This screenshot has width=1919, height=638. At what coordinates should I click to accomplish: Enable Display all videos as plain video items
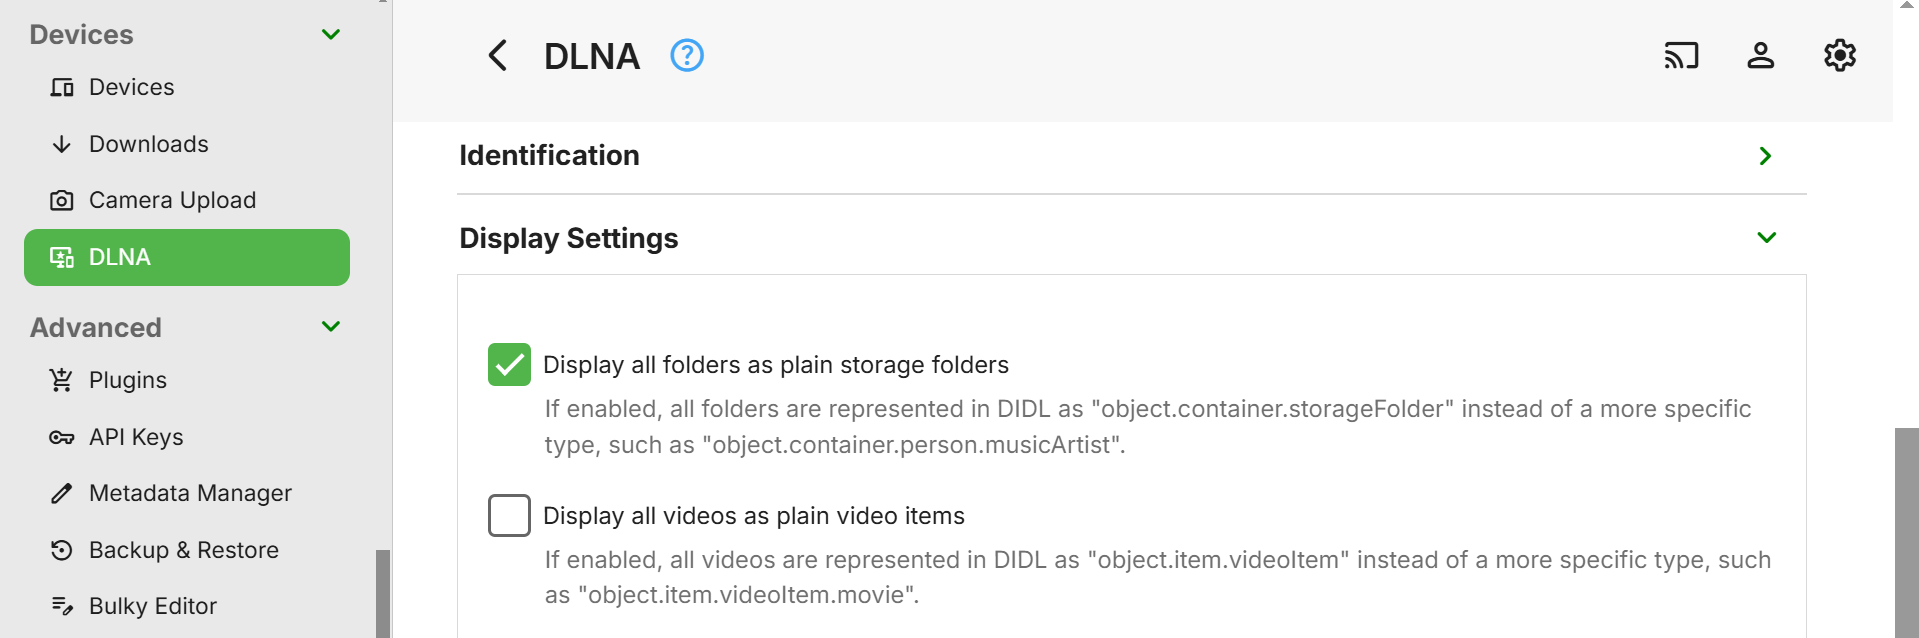coord(509,516)
